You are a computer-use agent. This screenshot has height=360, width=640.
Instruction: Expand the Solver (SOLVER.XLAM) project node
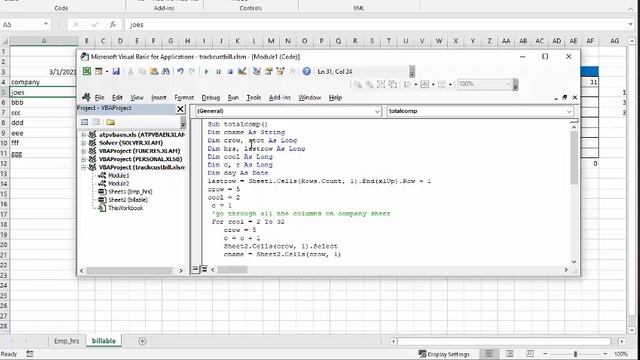click(84, 143)
